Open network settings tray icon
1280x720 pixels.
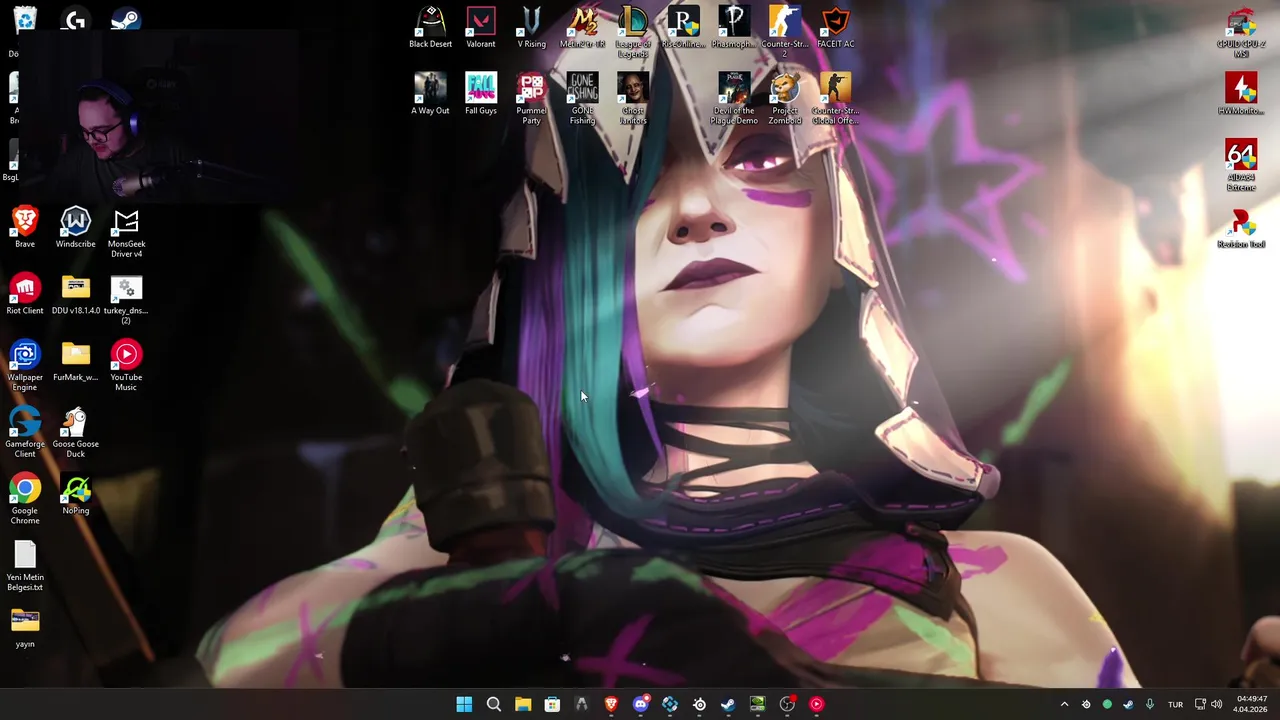pyautogui.click(x=1200, y=704)
